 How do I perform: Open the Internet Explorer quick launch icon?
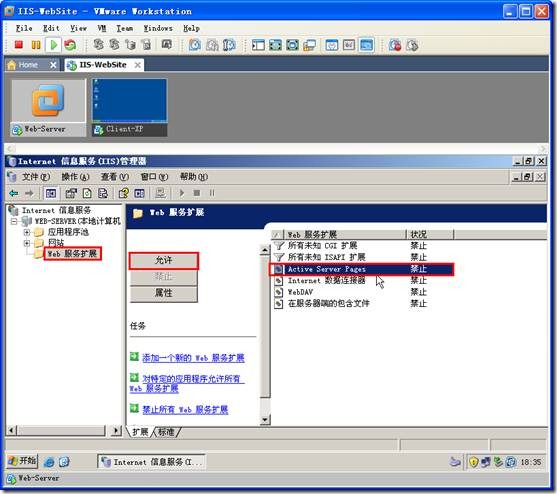(x=49, y=462)
